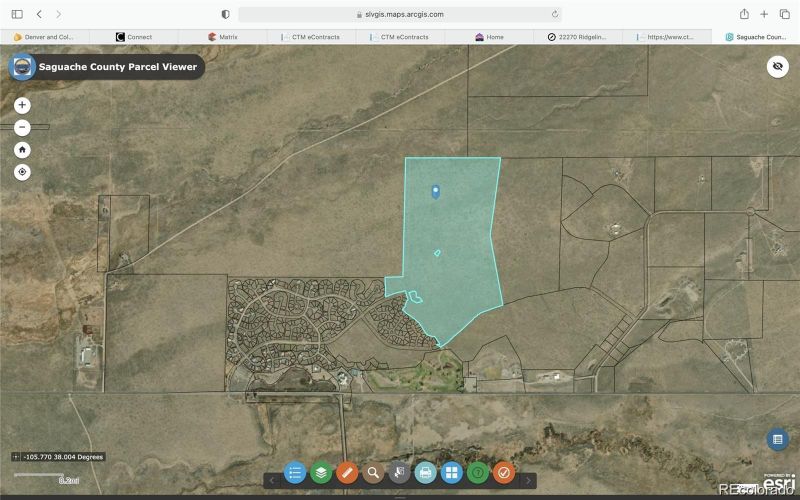Image resolution: width=800 pixels, height=500 pixels.
Task: Find my location on the map
Action: click(22, 172)
